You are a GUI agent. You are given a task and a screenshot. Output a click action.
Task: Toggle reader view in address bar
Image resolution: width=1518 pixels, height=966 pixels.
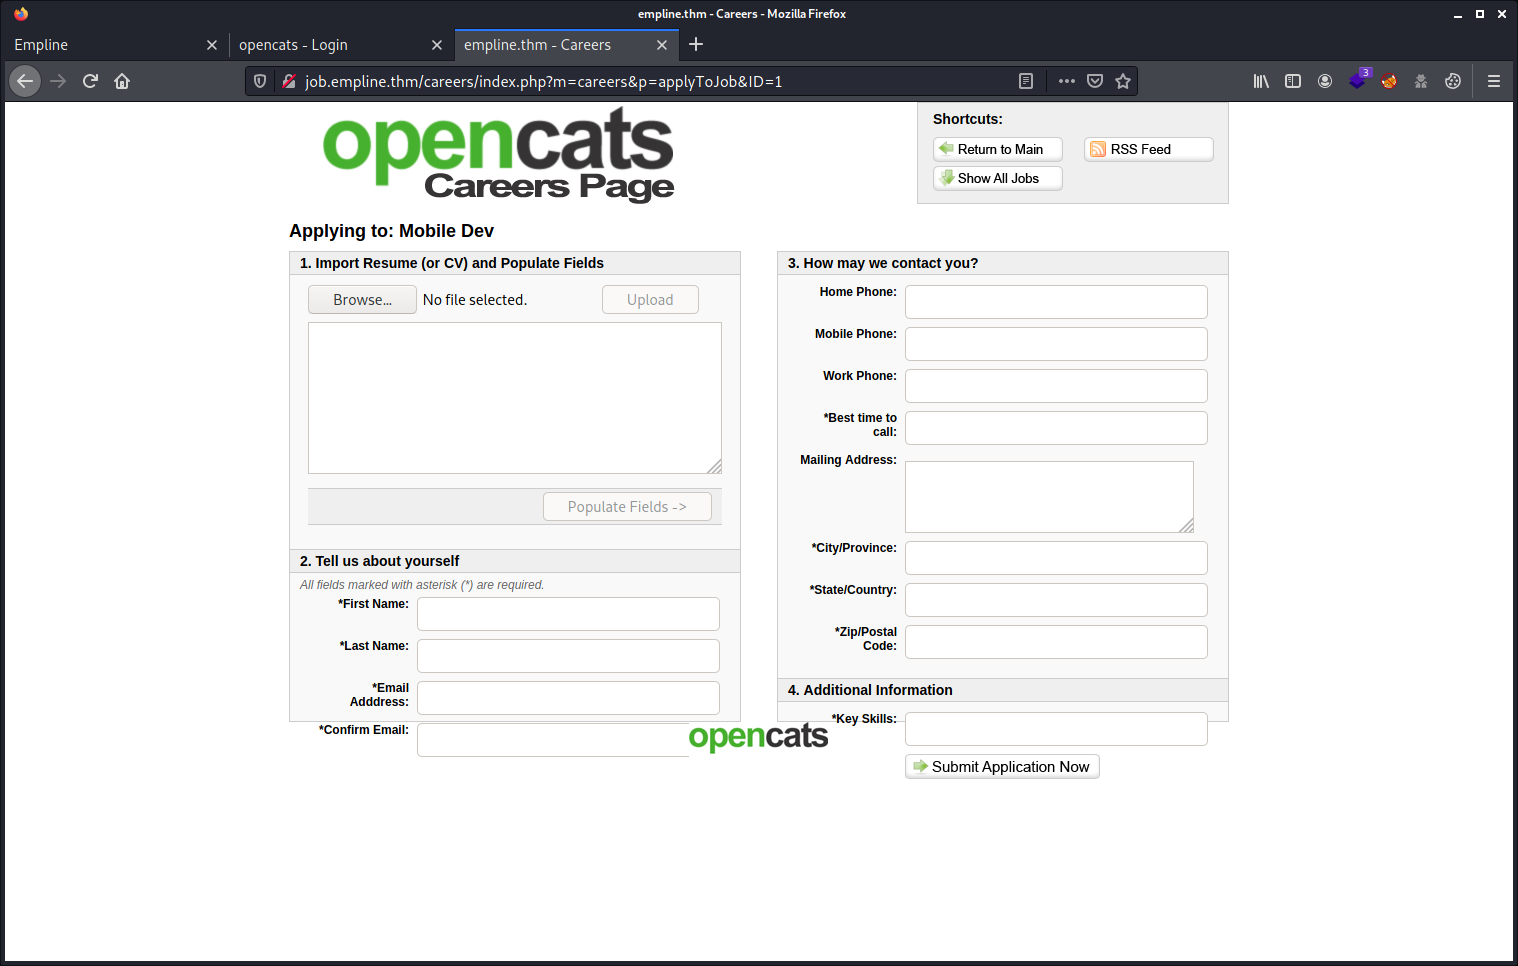tap(1025, 81)
